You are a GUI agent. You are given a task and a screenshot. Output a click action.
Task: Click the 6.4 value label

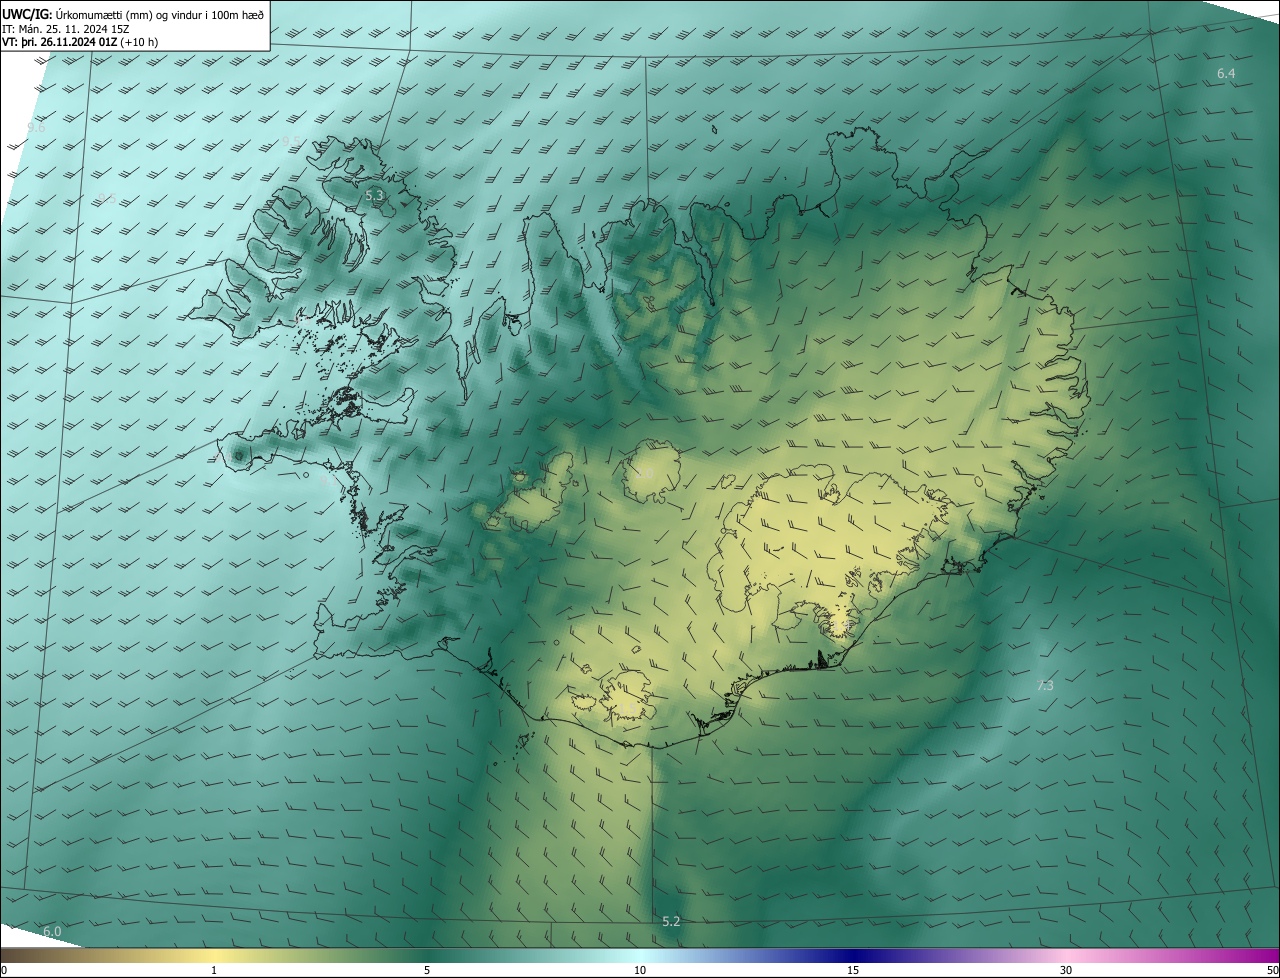point(1226,74)
